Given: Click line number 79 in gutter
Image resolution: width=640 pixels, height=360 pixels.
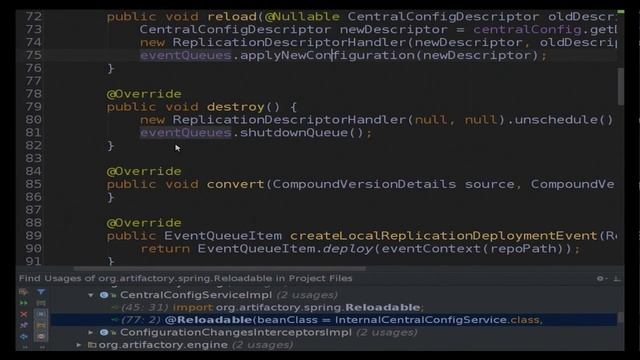Looking at the screenshot, I should click(34, 107).
